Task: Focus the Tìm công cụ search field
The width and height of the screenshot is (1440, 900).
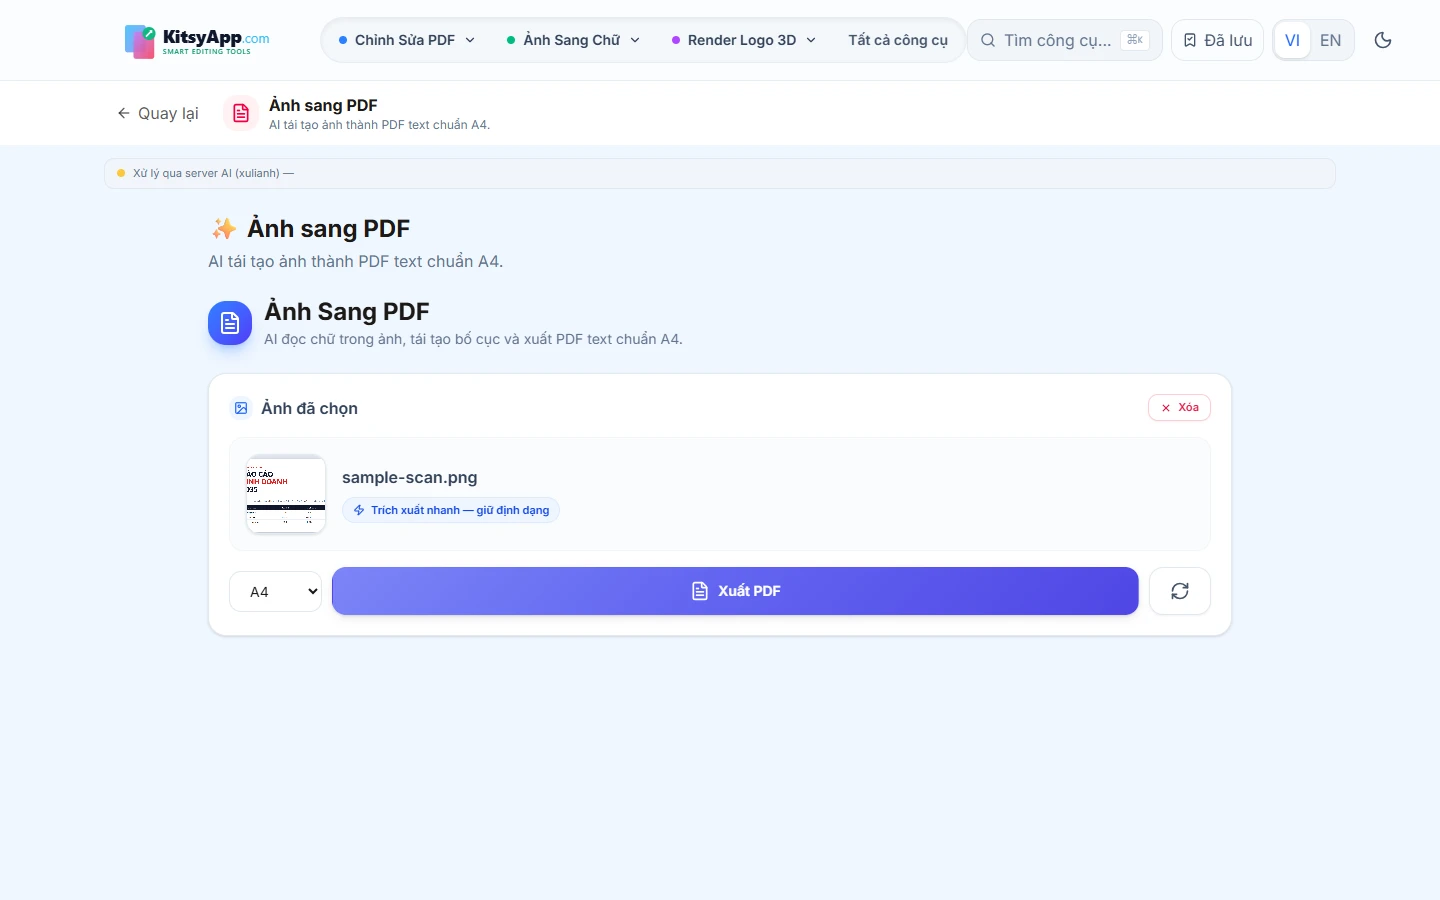Action: point(1064,40)
